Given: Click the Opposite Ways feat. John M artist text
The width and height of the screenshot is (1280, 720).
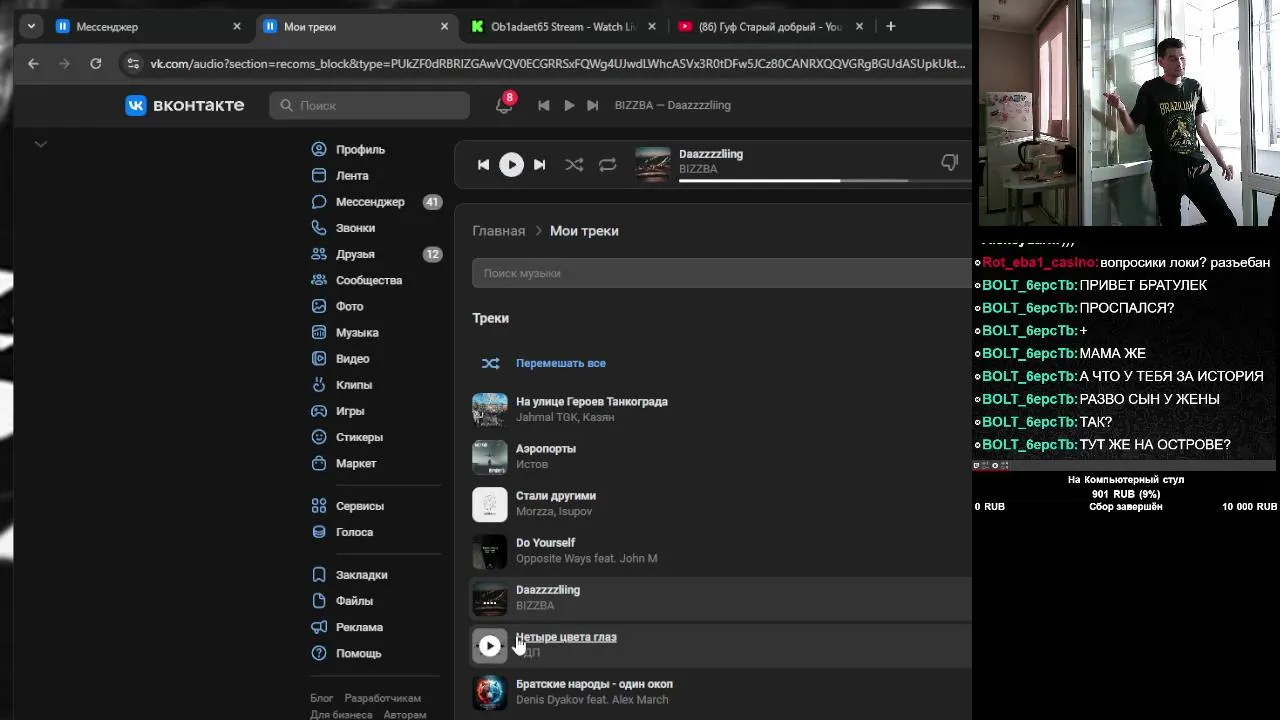Looking at the screenshot, I should tap(586, 559).
